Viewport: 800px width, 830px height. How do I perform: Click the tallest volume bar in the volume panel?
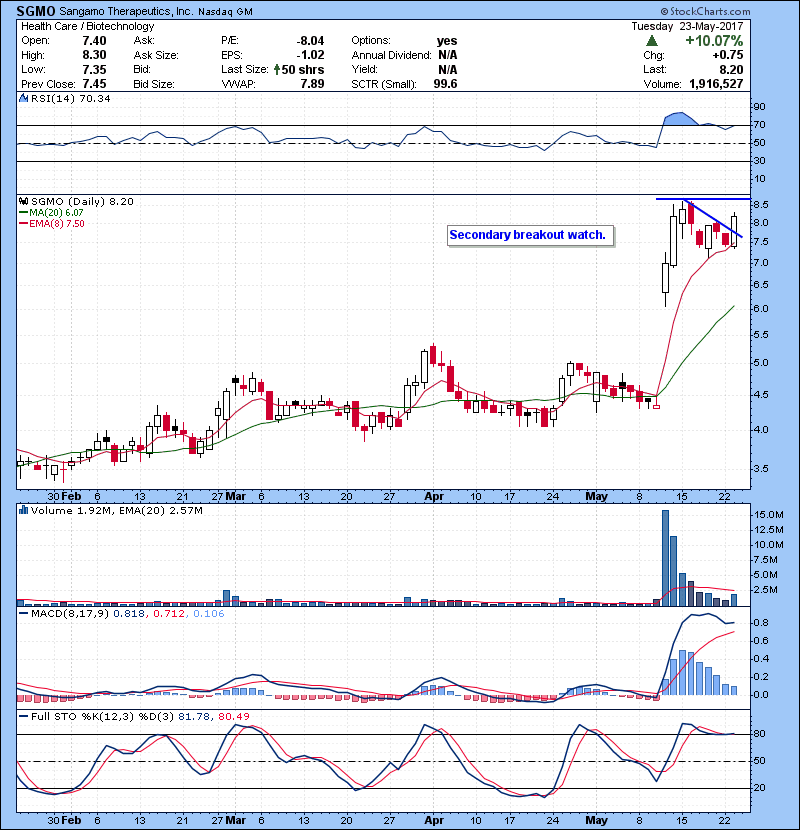click(x=666, y=558)
